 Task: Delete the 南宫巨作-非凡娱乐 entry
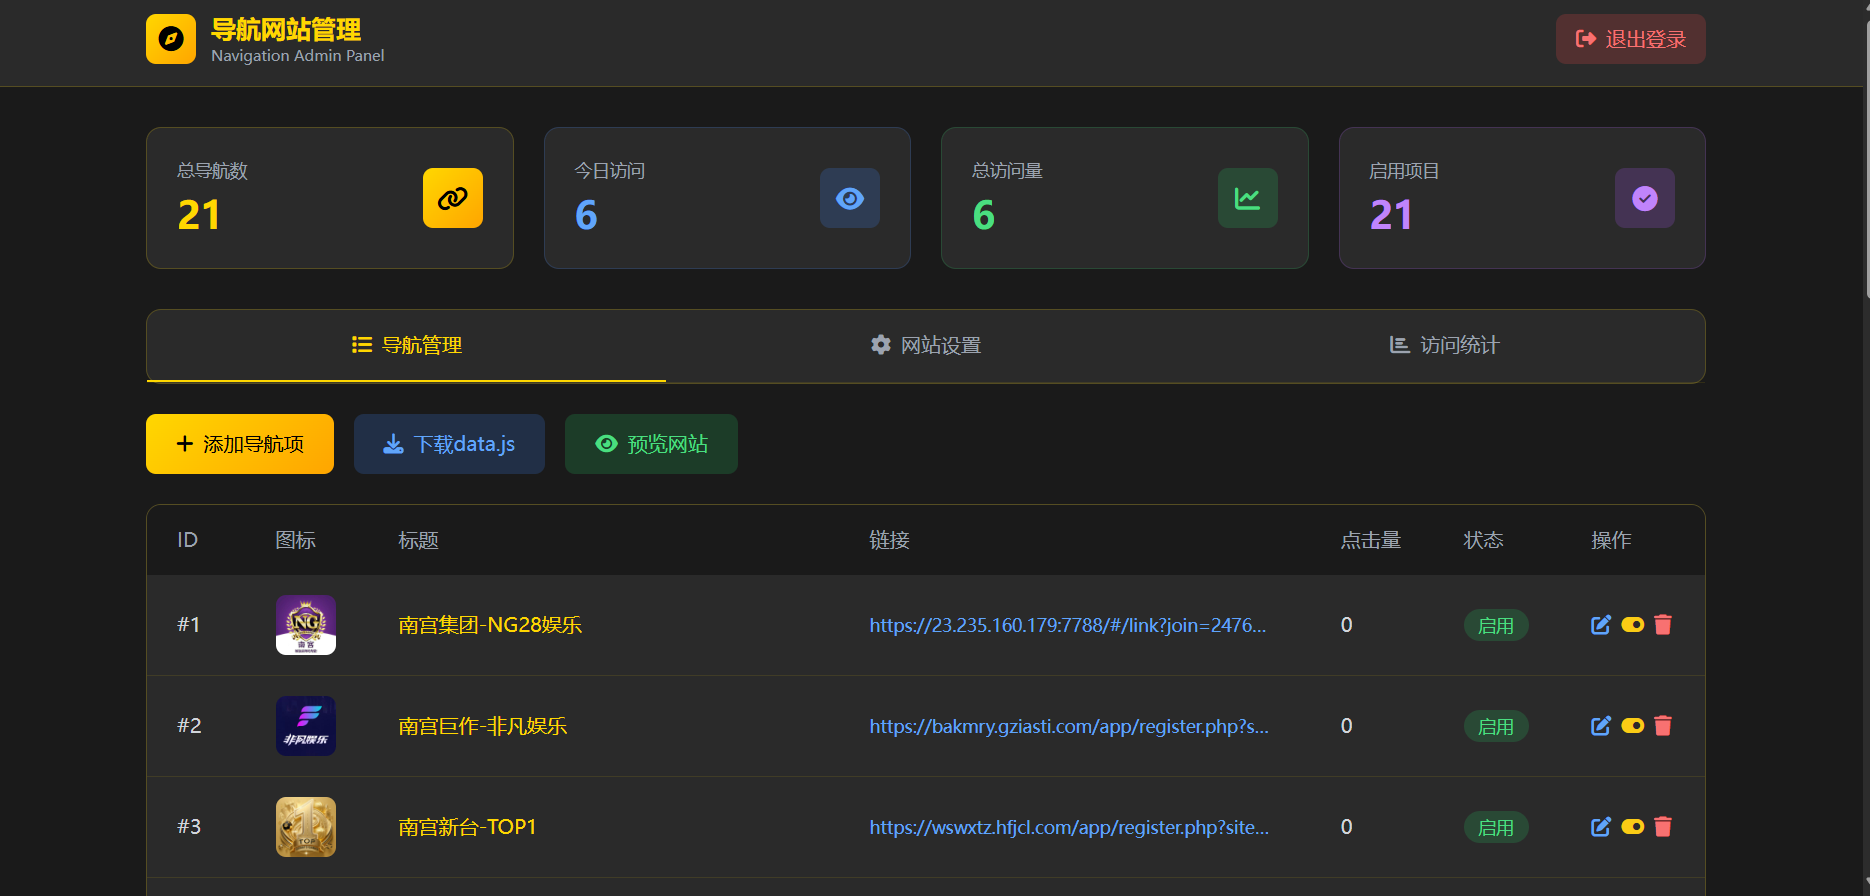point(1663,726)
